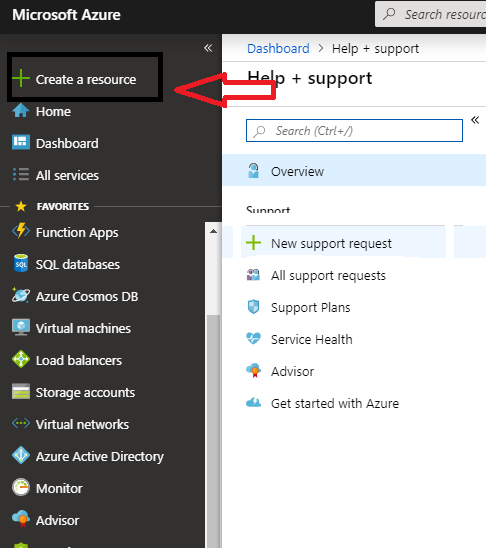Click the Home house icon
486x548 pixels.
pyautogui.click(x=21, y=111)
